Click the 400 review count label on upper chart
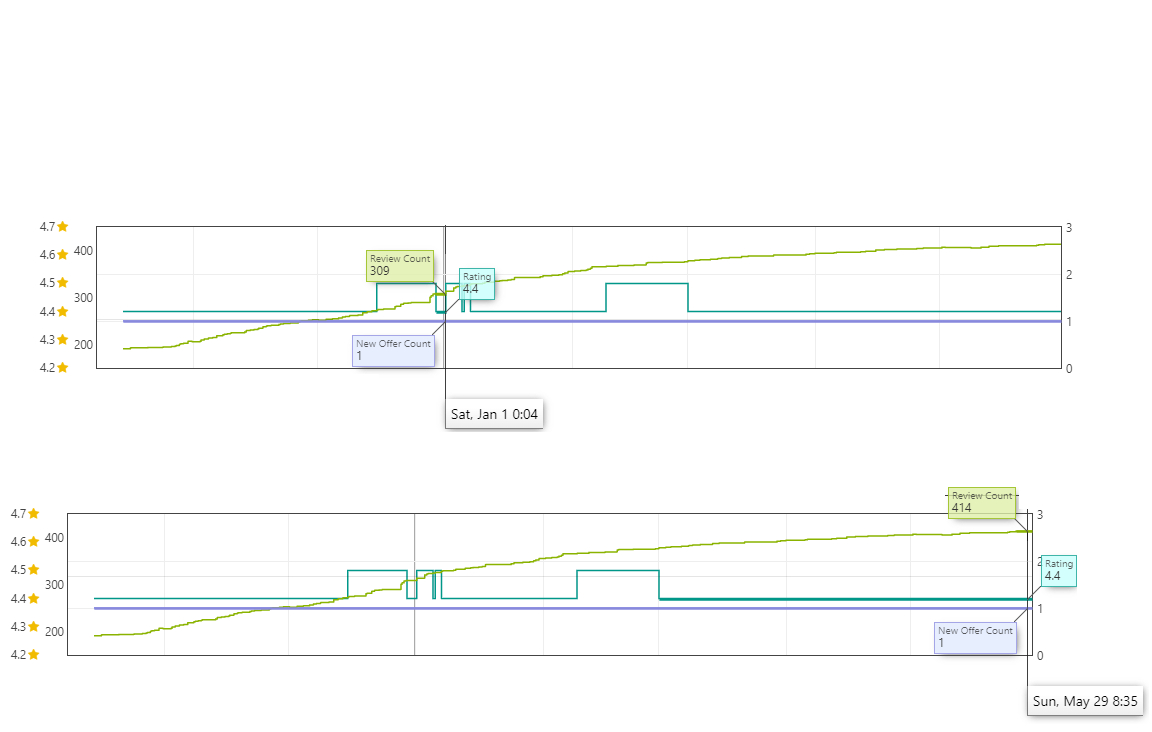 [83, 251]
